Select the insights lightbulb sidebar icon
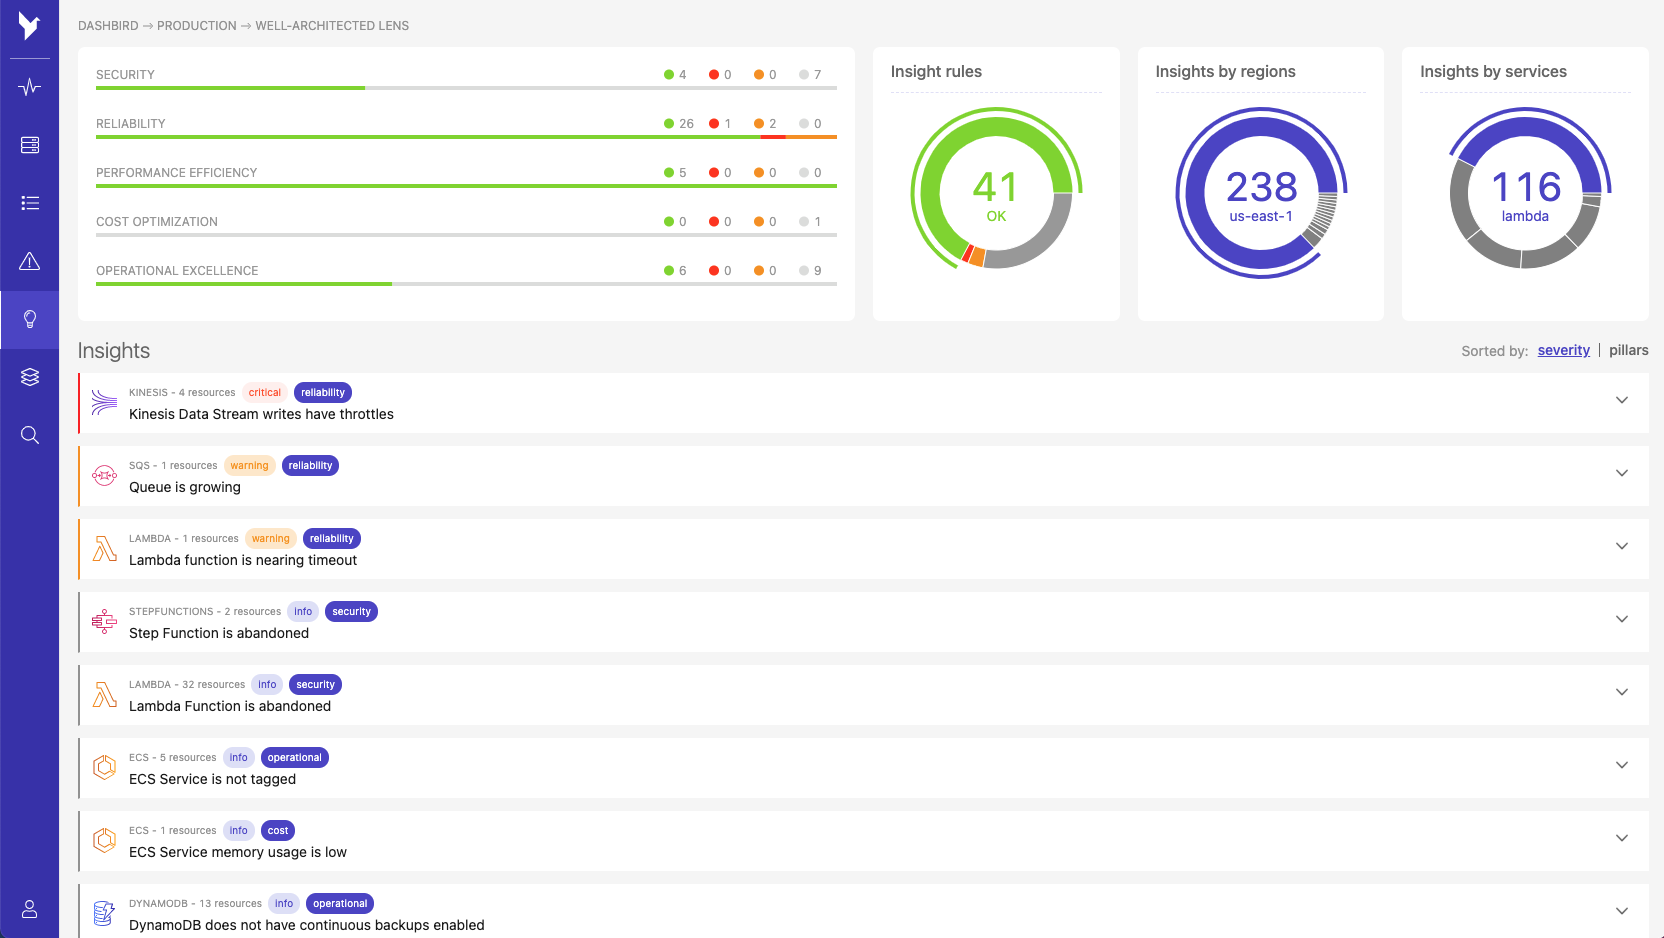Image resolution: width=1664 pixels, height=938 pixels. [x=30, y=319]
